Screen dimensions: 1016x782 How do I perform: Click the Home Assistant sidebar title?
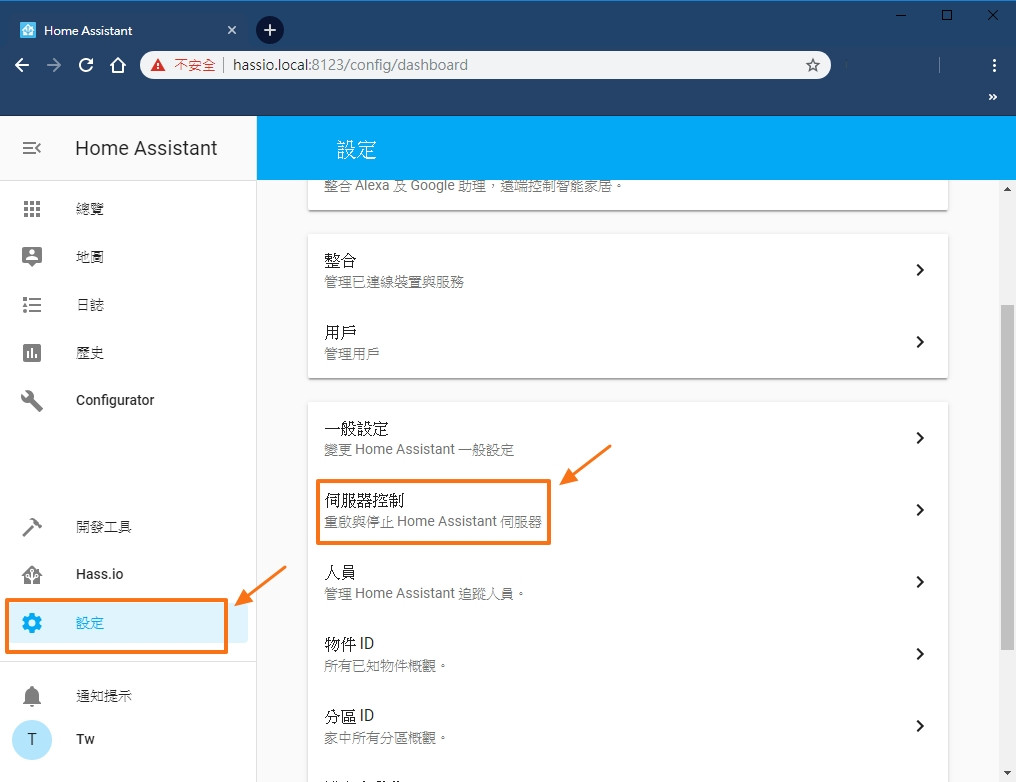[x=146, y=148]
